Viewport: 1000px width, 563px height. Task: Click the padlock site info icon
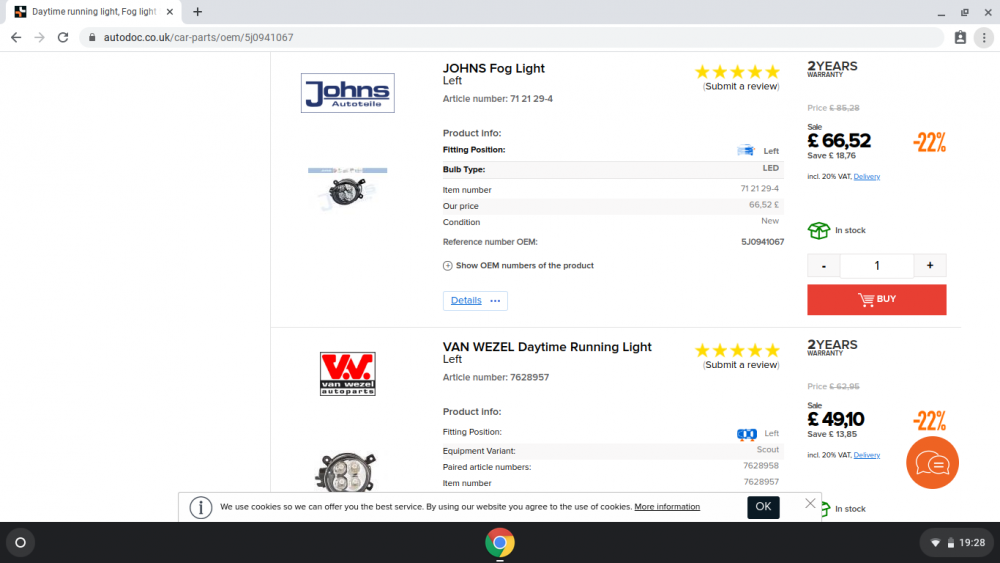tap(92, 38)
